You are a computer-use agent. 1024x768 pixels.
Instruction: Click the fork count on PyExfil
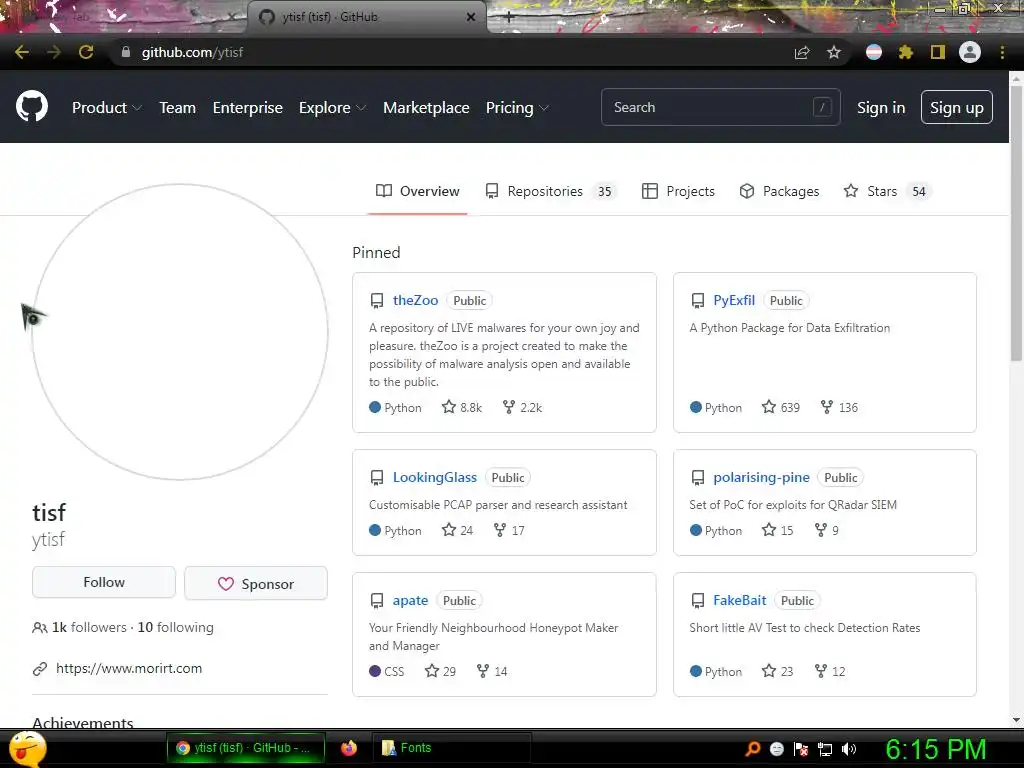pyautogui.click(x=839, y=408)
